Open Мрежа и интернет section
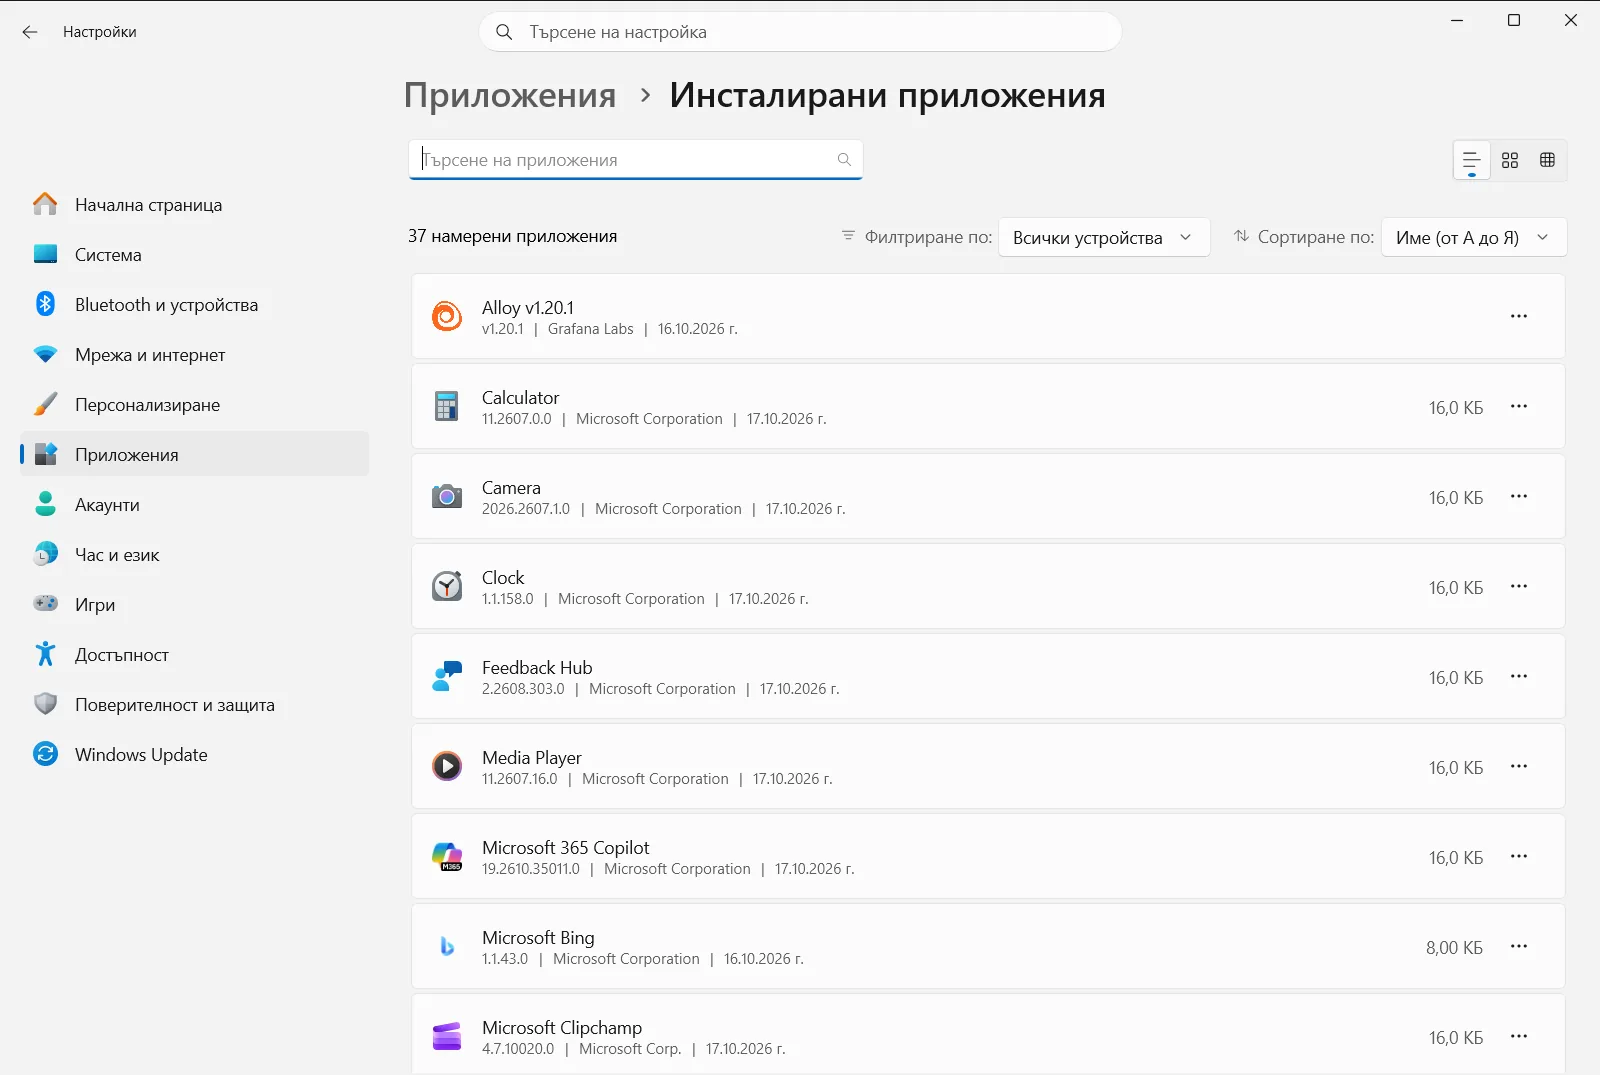This screenshot has height=1075, width=1600. coord(195,354)
